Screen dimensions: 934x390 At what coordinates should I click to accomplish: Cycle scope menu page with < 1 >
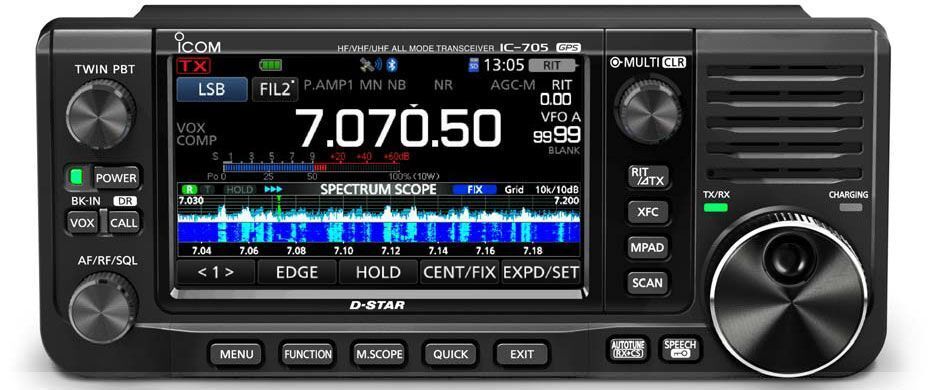[x=216, y=273]
